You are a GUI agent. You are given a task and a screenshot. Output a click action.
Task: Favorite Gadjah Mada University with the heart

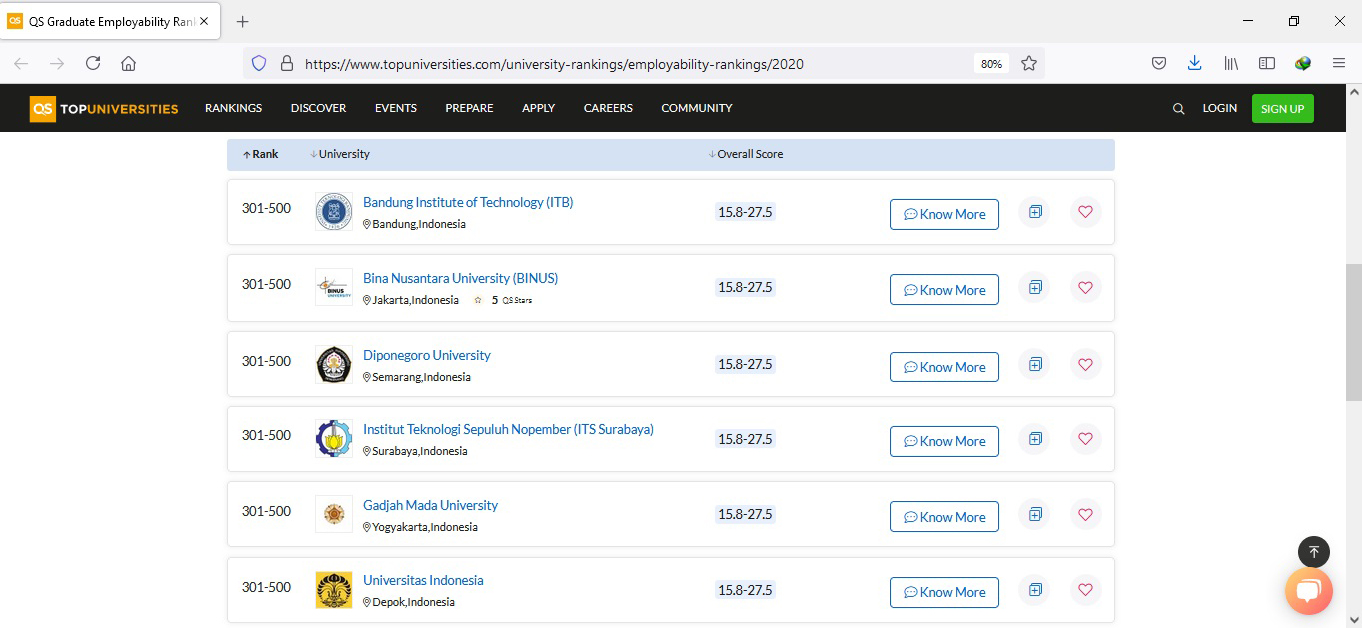[x=1086, y=514]
